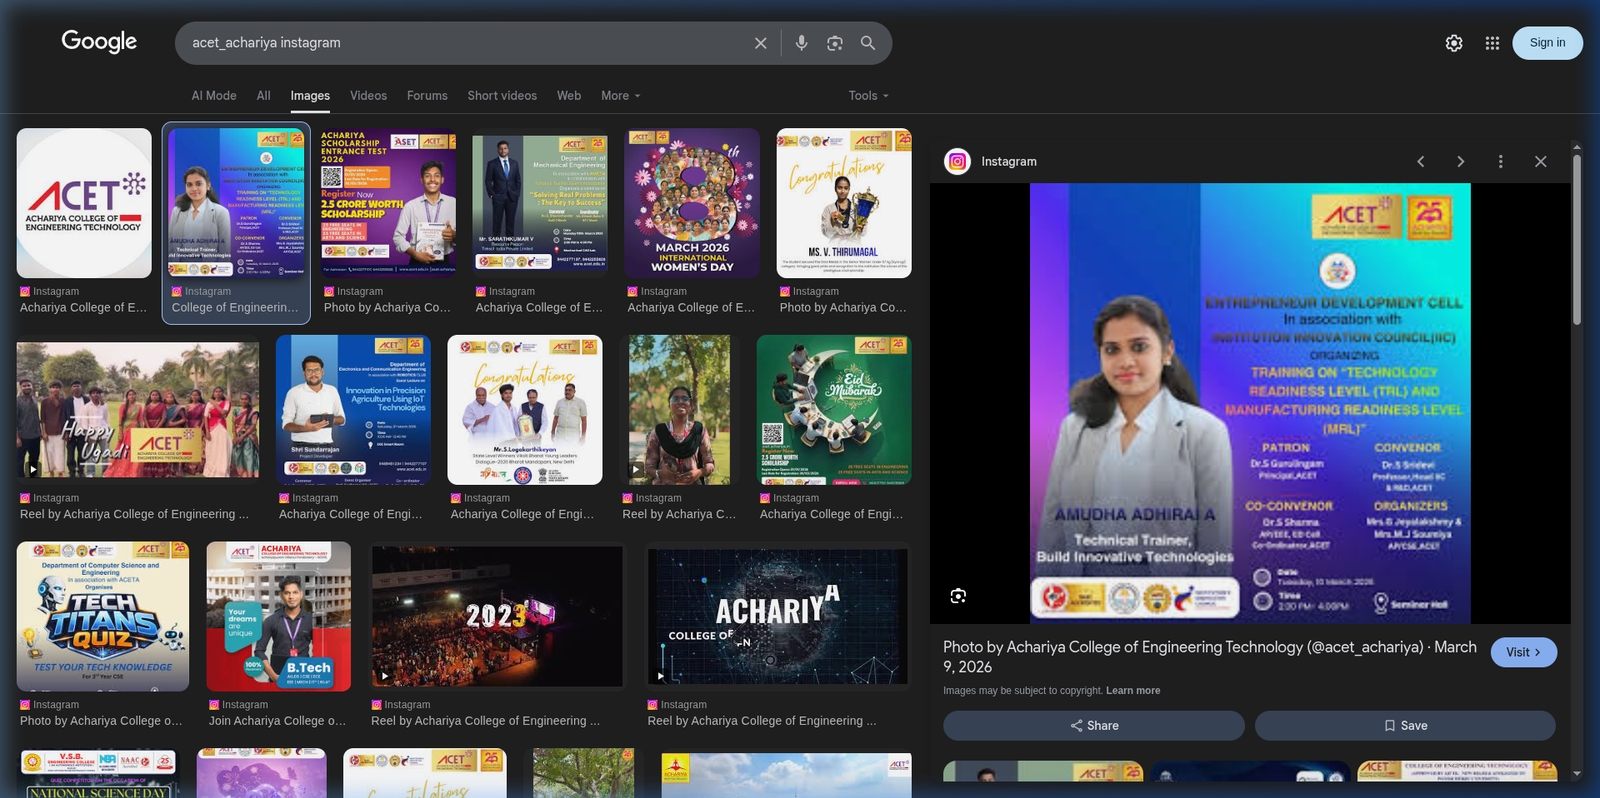
Task: Share the previewed image
Action: (1094, 726)
